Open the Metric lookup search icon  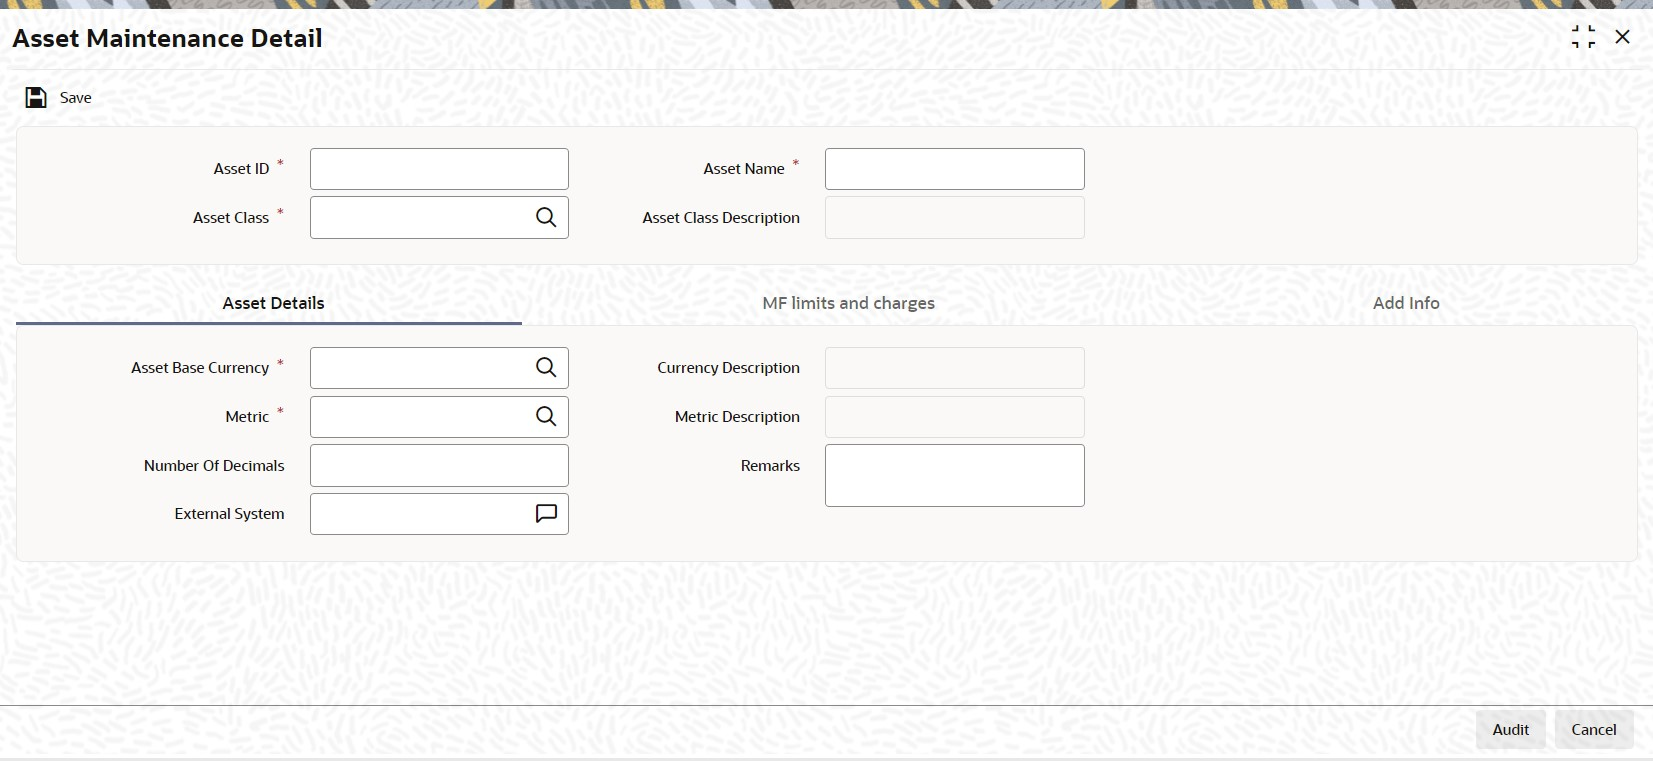546,416
